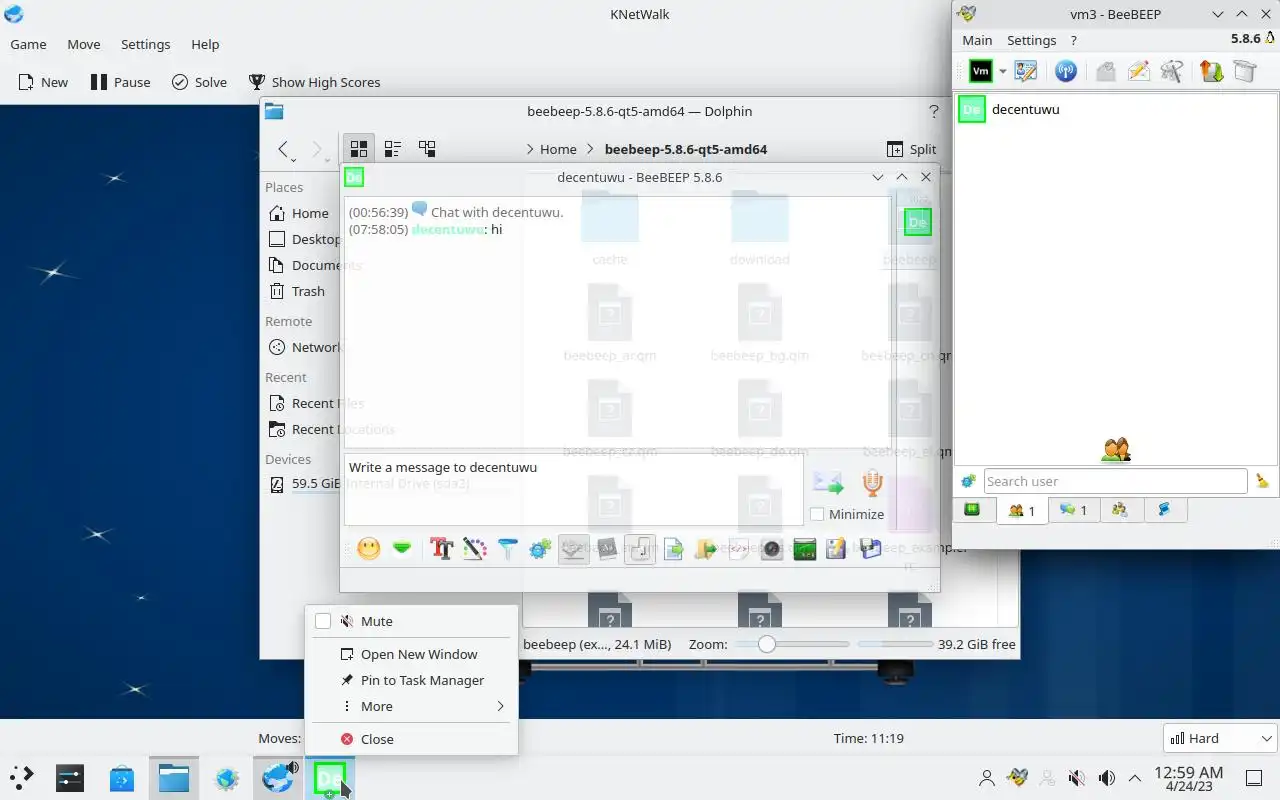Click the send file icon in chat toolbar
The width and height of the screenshot is (1280, 800).
[x=674, y=549]
